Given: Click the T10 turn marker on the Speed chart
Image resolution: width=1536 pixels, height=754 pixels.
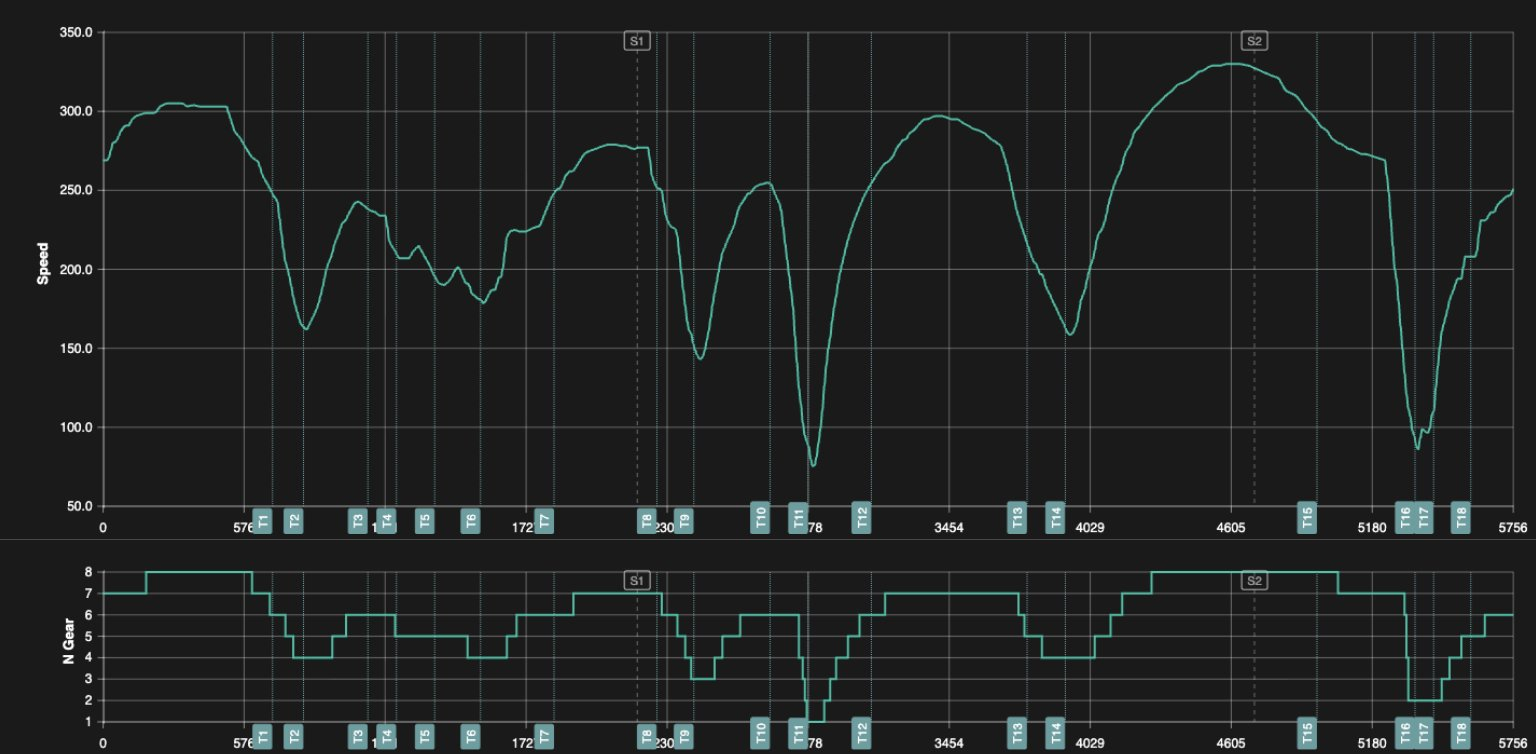Looking at the screenshot, I should [760, 518].
